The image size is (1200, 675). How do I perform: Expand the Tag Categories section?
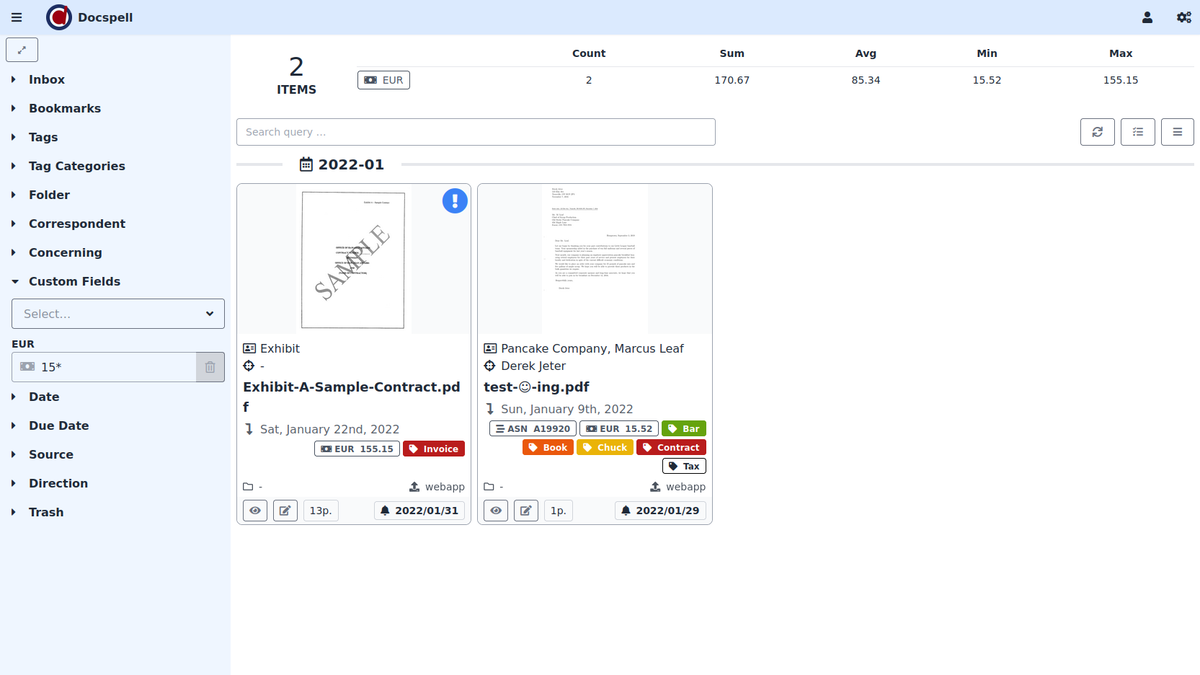76,166
